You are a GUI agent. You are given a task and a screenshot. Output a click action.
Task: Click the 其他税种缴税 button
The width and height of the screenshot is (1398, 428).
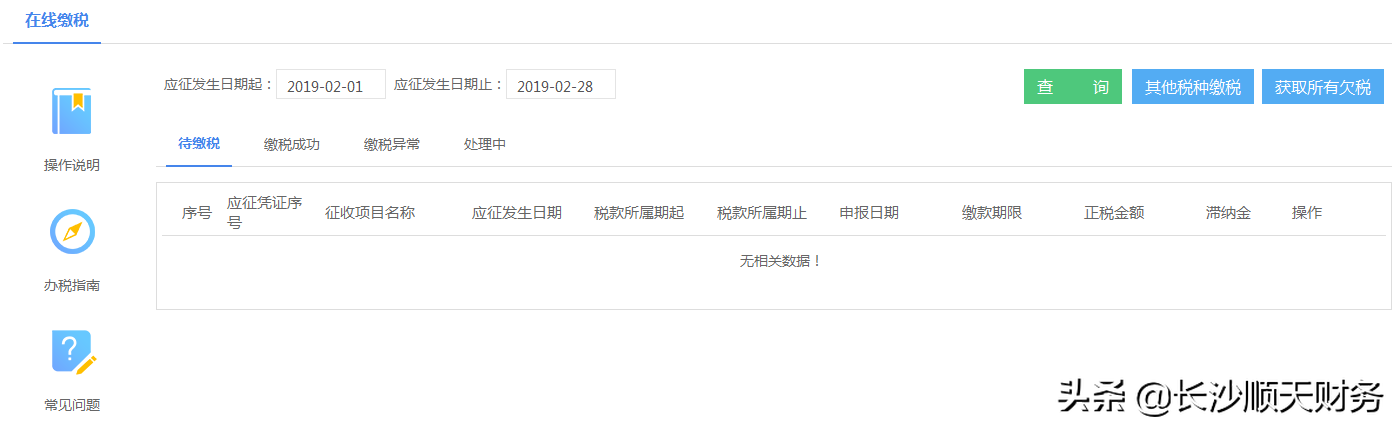click(x=1193, y=87)
